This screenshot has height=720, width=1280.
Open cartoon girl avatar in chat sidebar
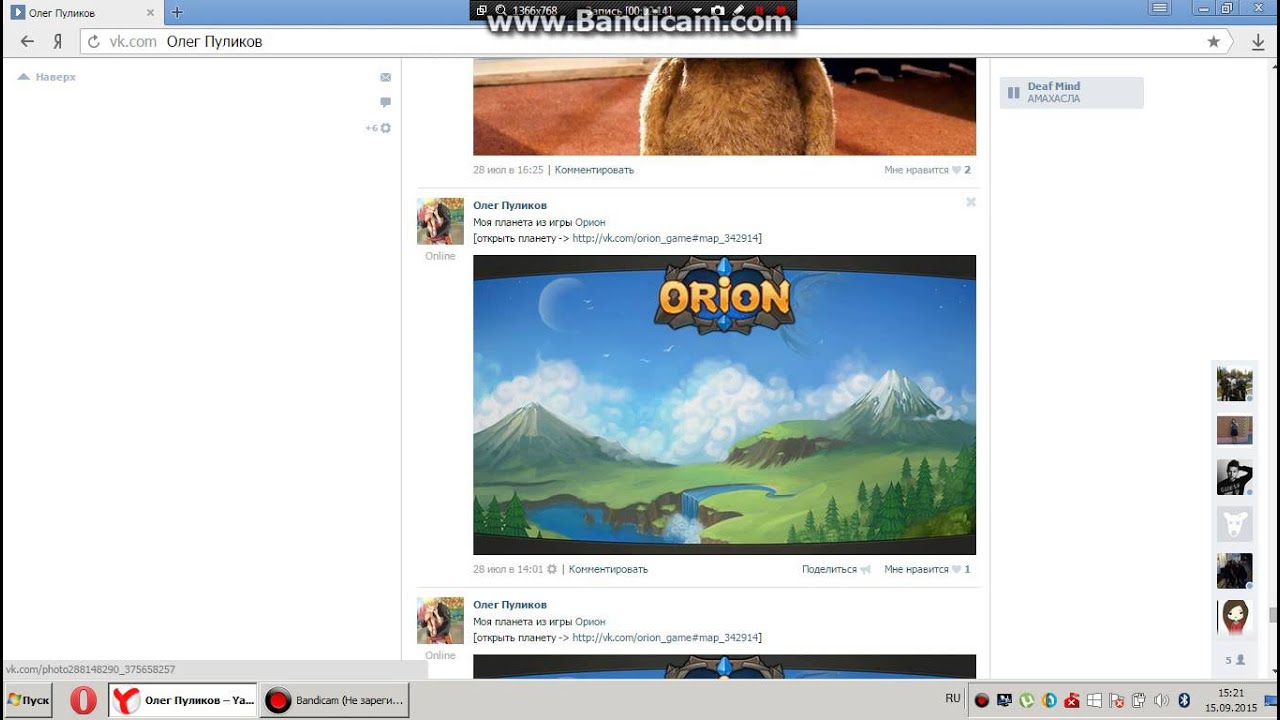point(1234,617)
